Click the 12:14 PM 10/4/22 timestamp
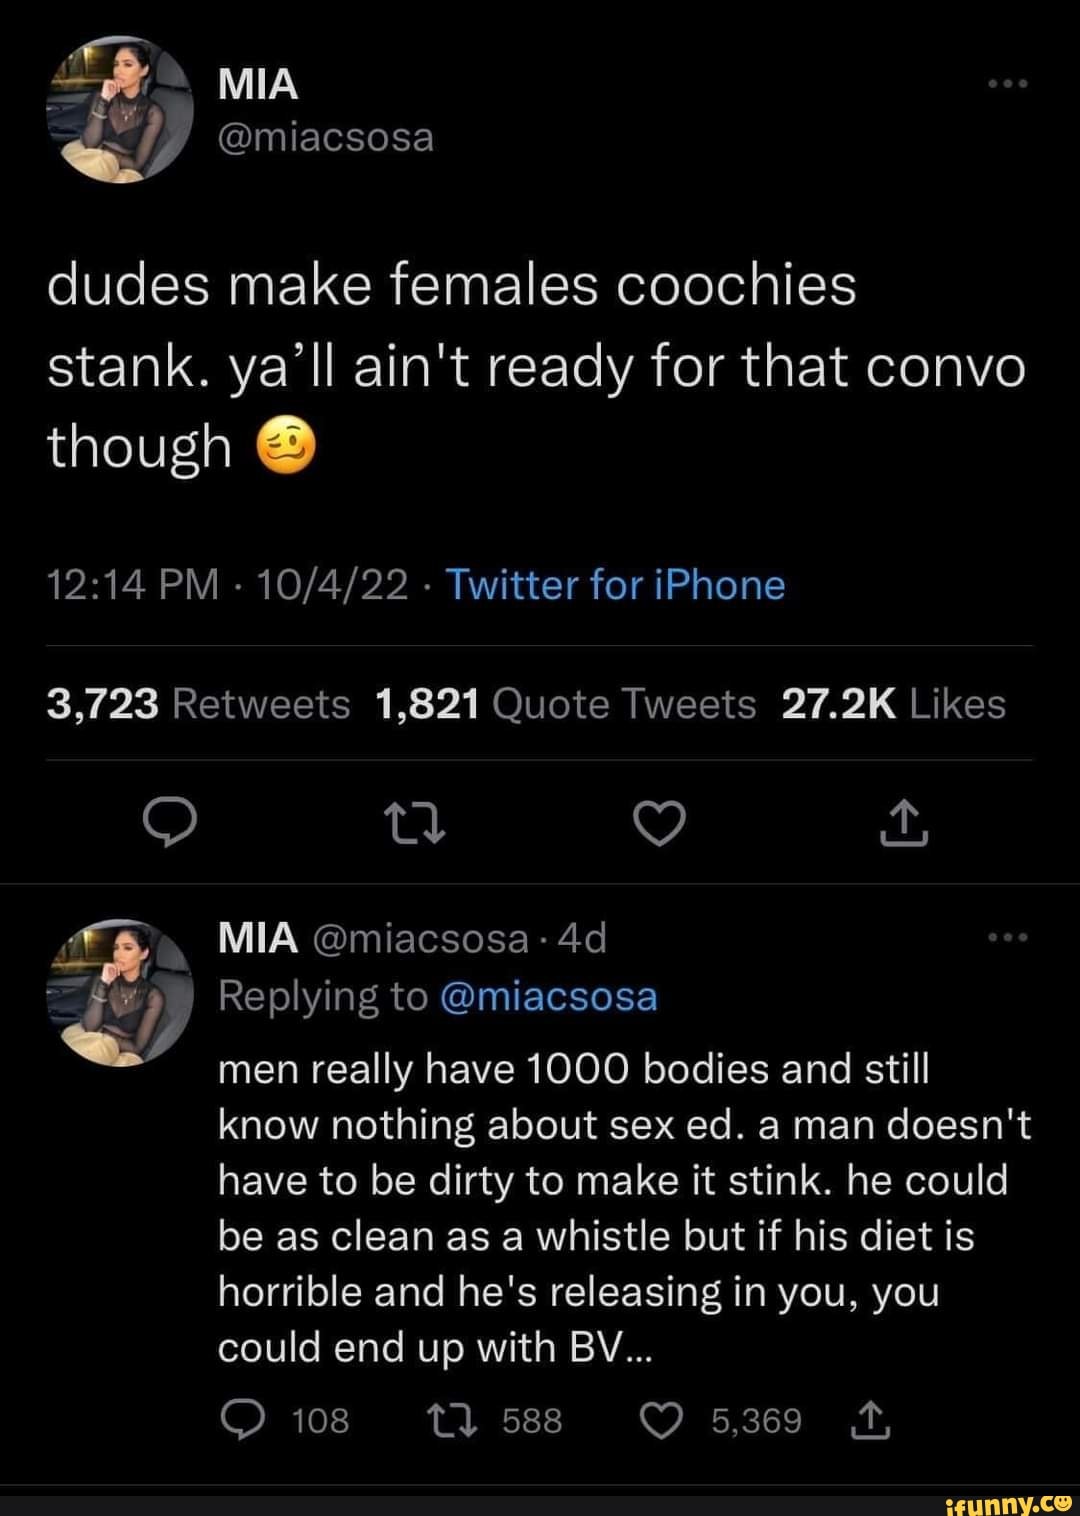Image resolution: width=1080 pixels, height=1516 pixels. click(228, 585)
